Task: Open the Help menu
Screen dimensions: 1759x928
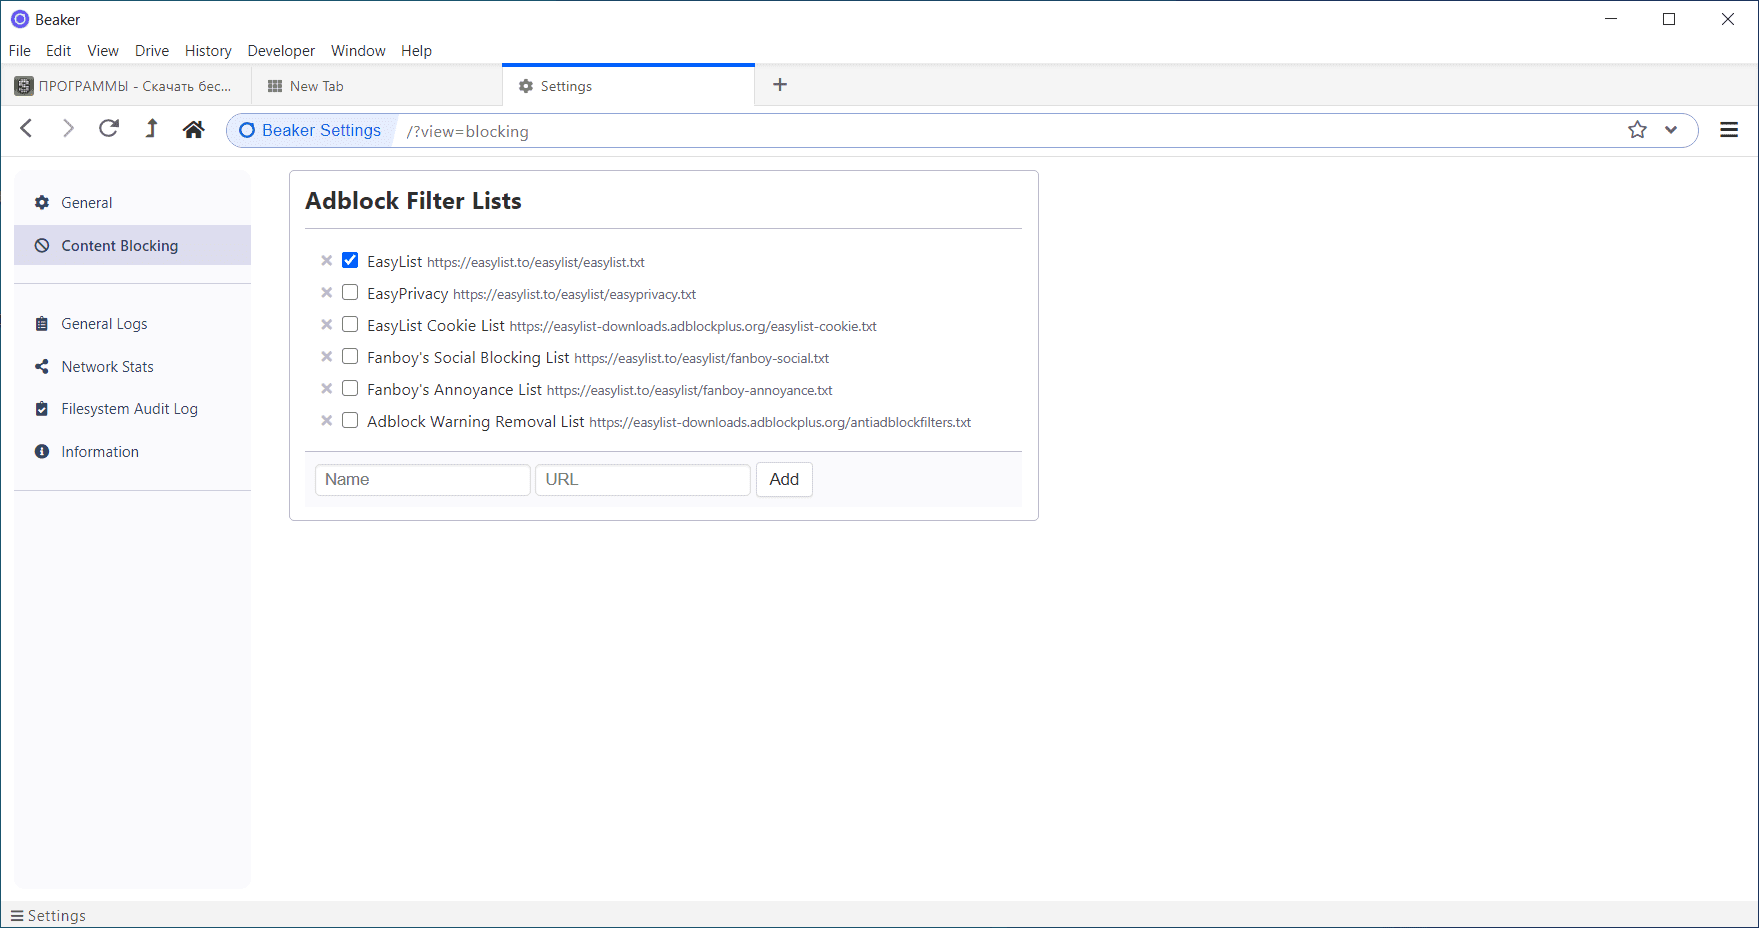Action: click(417, 51)
